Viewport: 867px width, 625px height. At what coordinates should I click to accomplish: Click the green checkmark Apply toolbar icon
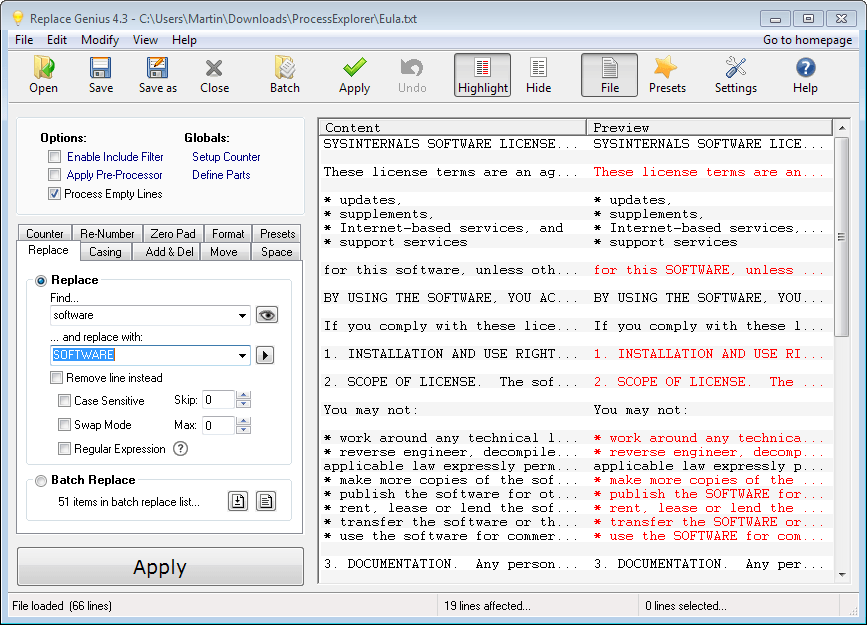coord(354,75)
